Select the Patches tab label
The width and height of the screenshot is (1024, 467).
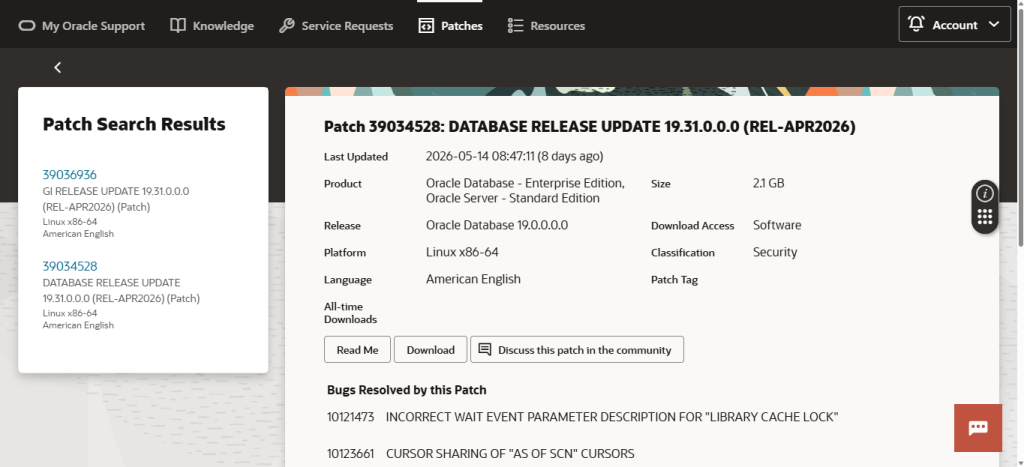462,26
